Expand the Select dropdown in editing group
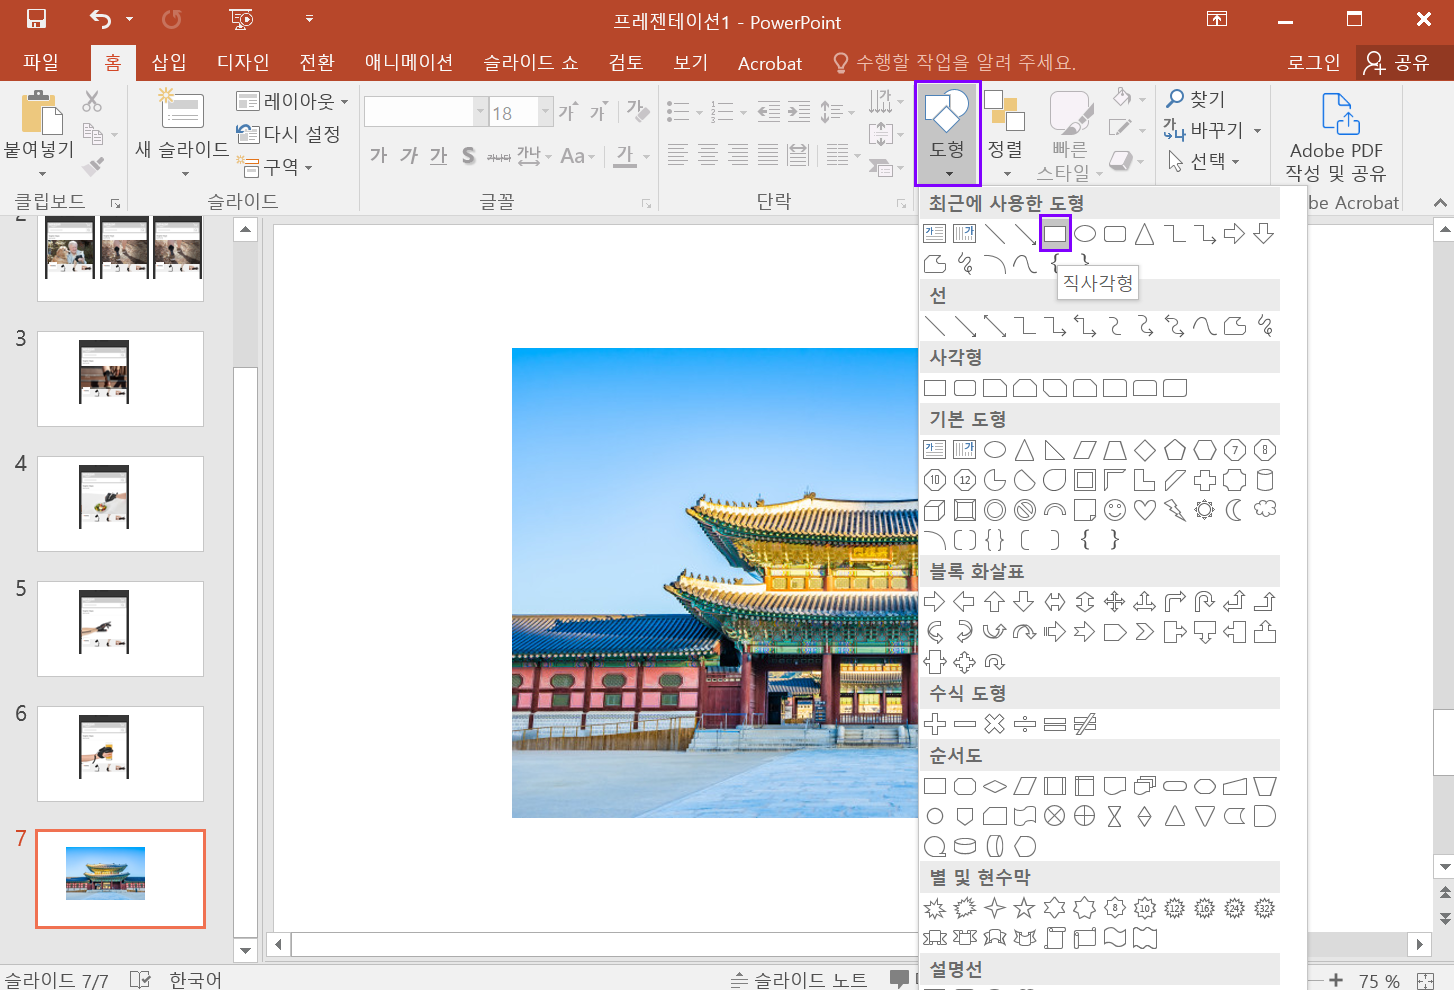This screenshot has width=1454, height=990. (x=1205, y=161)
